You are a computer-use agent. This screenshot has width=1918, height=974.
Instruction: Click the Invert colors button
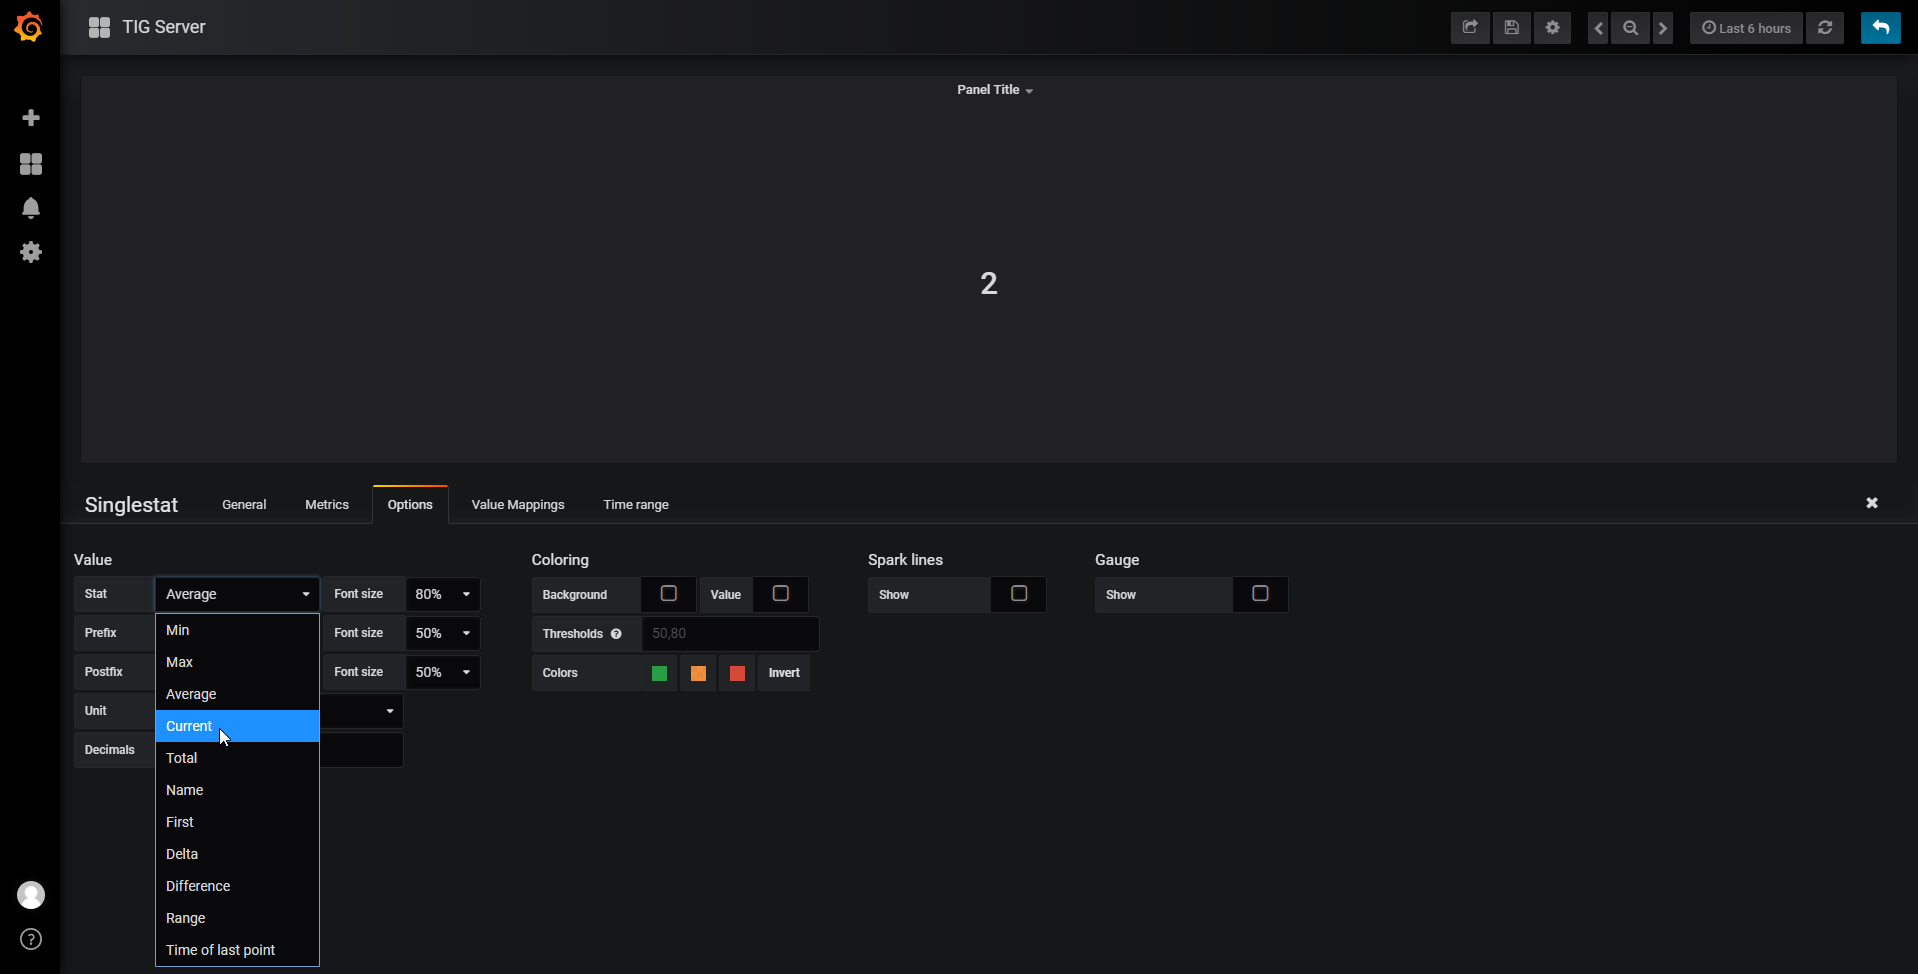[x=784, y=673]
